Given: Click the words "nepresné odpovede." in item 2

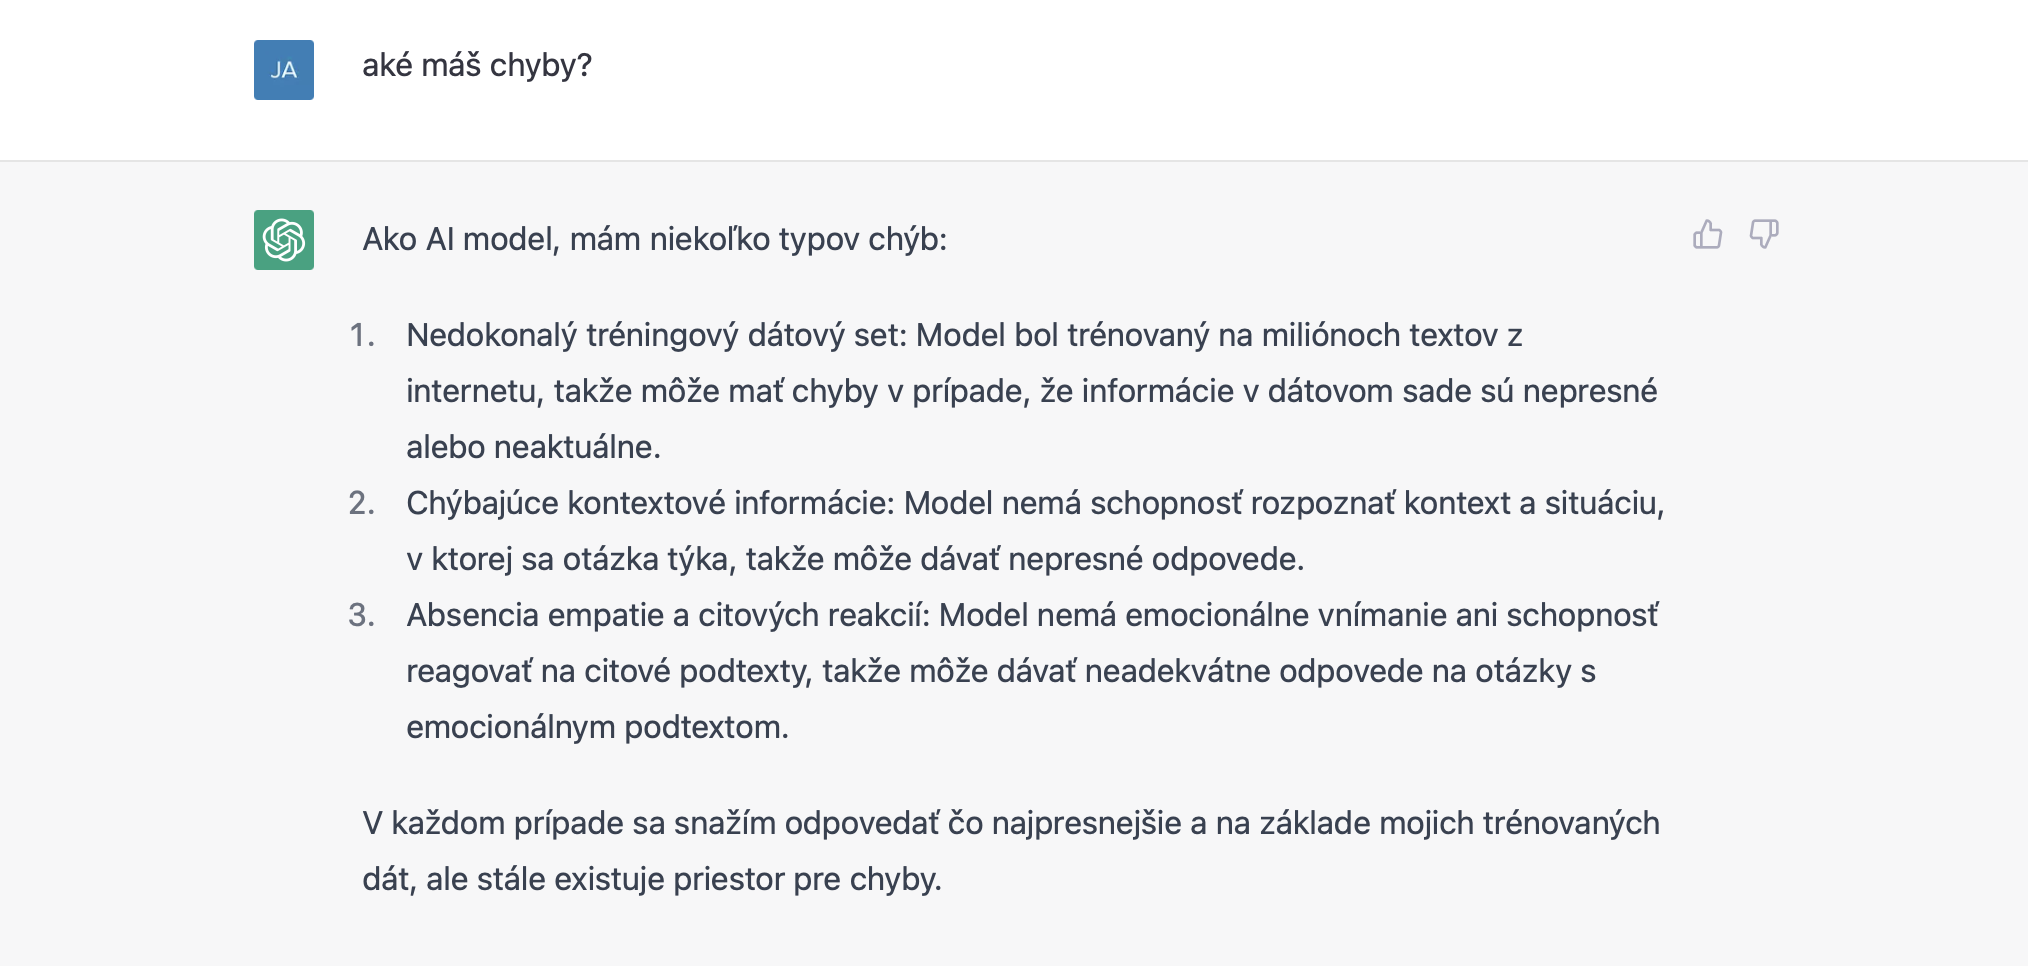Looking at the screenshot, I should tap(1156, 559).
